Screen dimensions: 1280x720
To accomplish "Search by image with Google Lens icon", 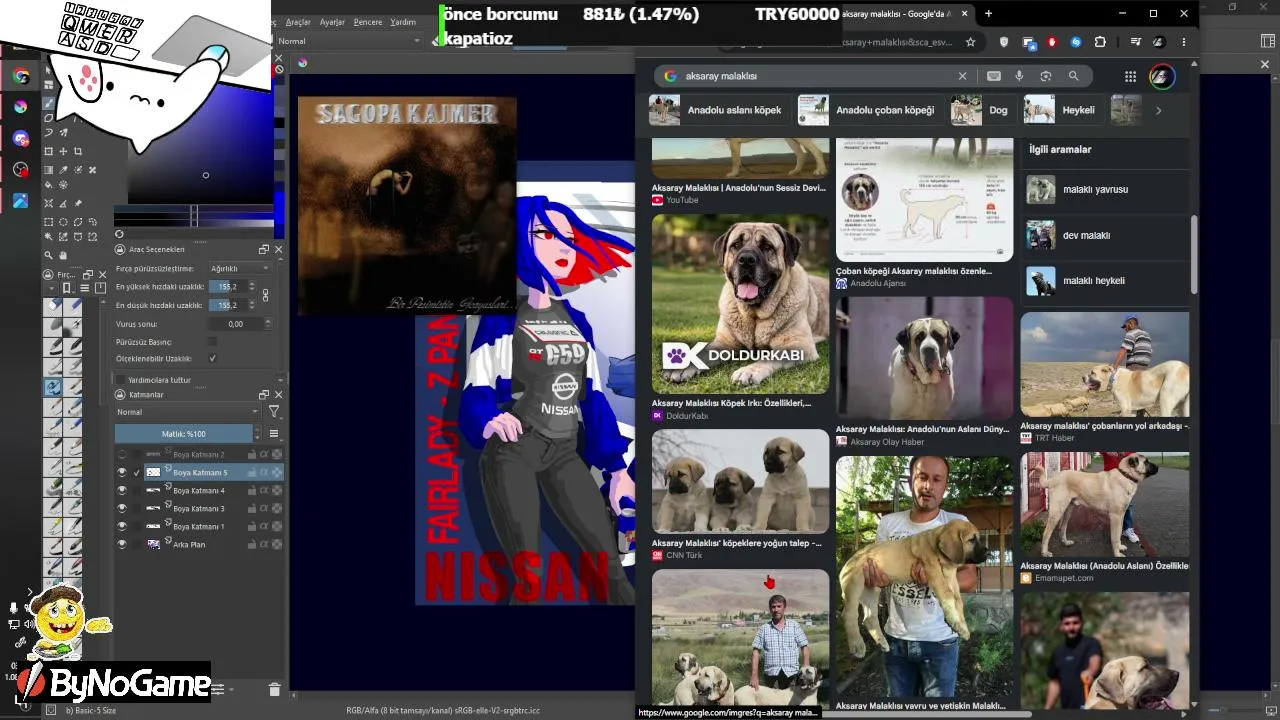I will pyautogui.click(x=1046, y=76).
